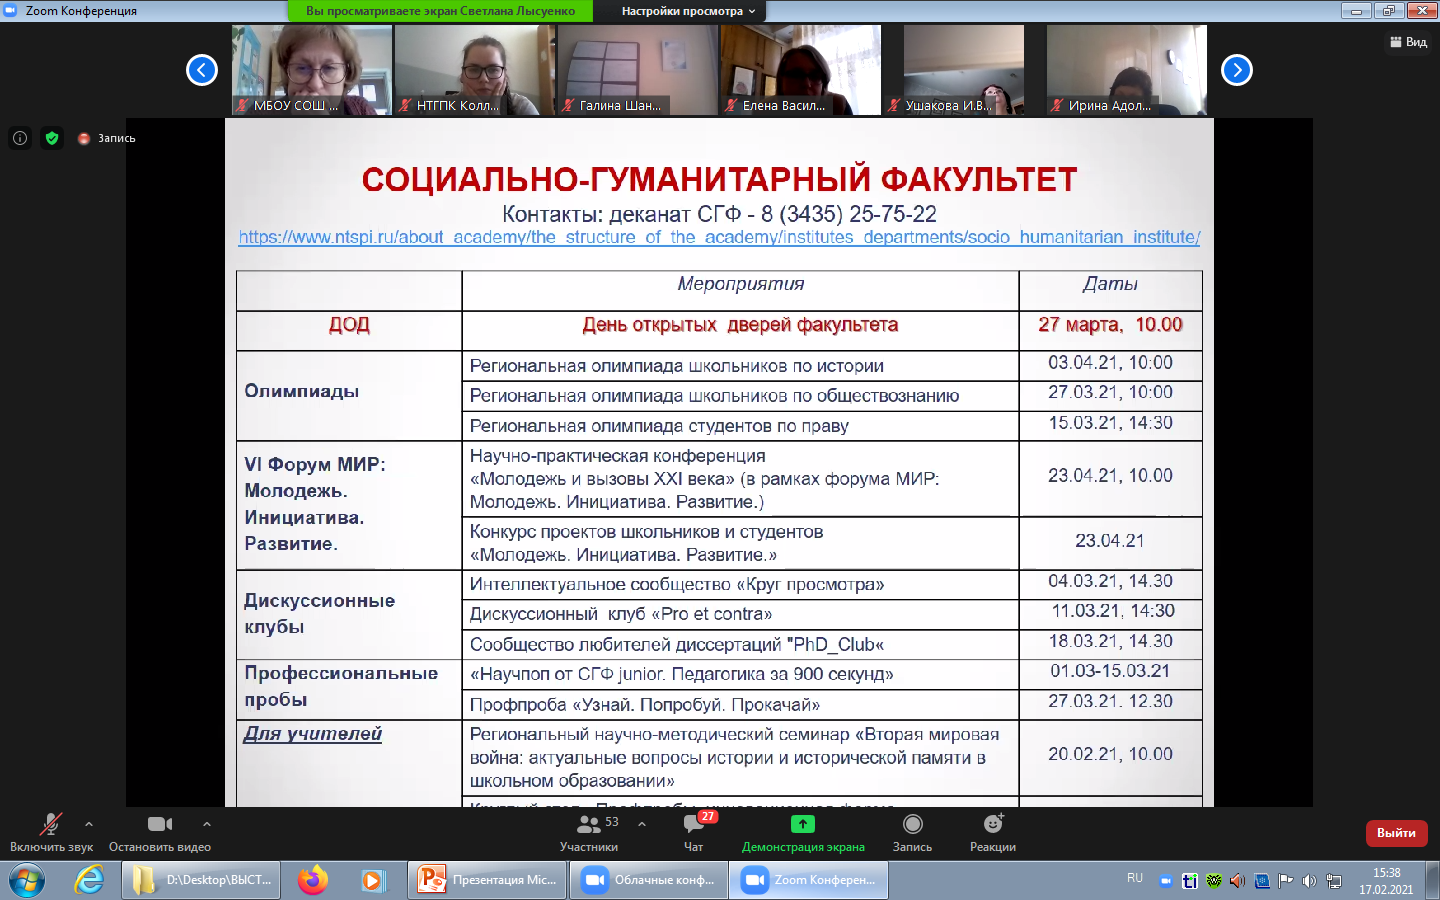Click the Record icon in Zoom toolbar
This screenshot has height=900, width=1440.
click(x=912, y=825)
